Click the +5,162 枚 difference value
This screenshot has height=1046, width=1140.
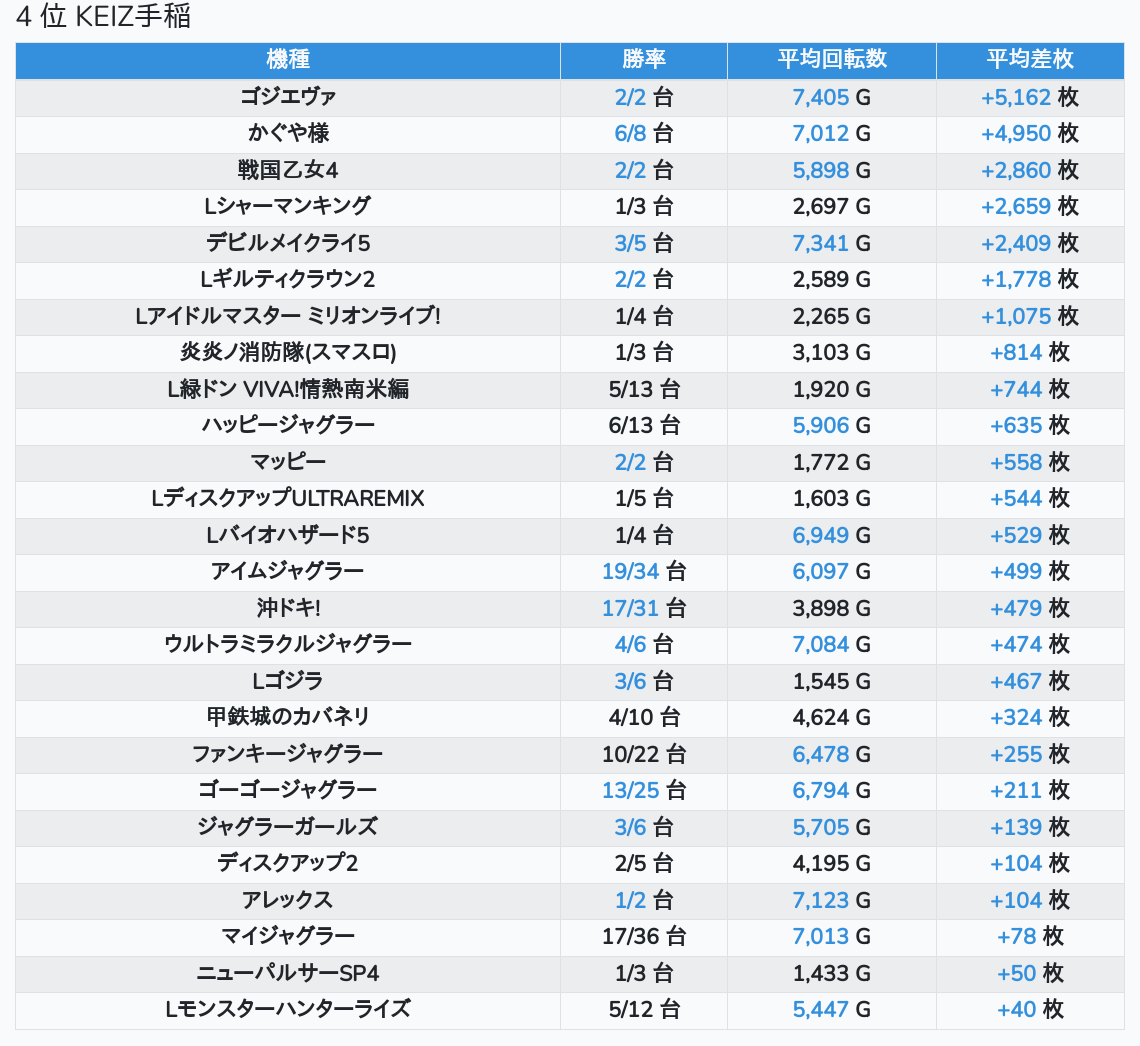[1030, 97]
